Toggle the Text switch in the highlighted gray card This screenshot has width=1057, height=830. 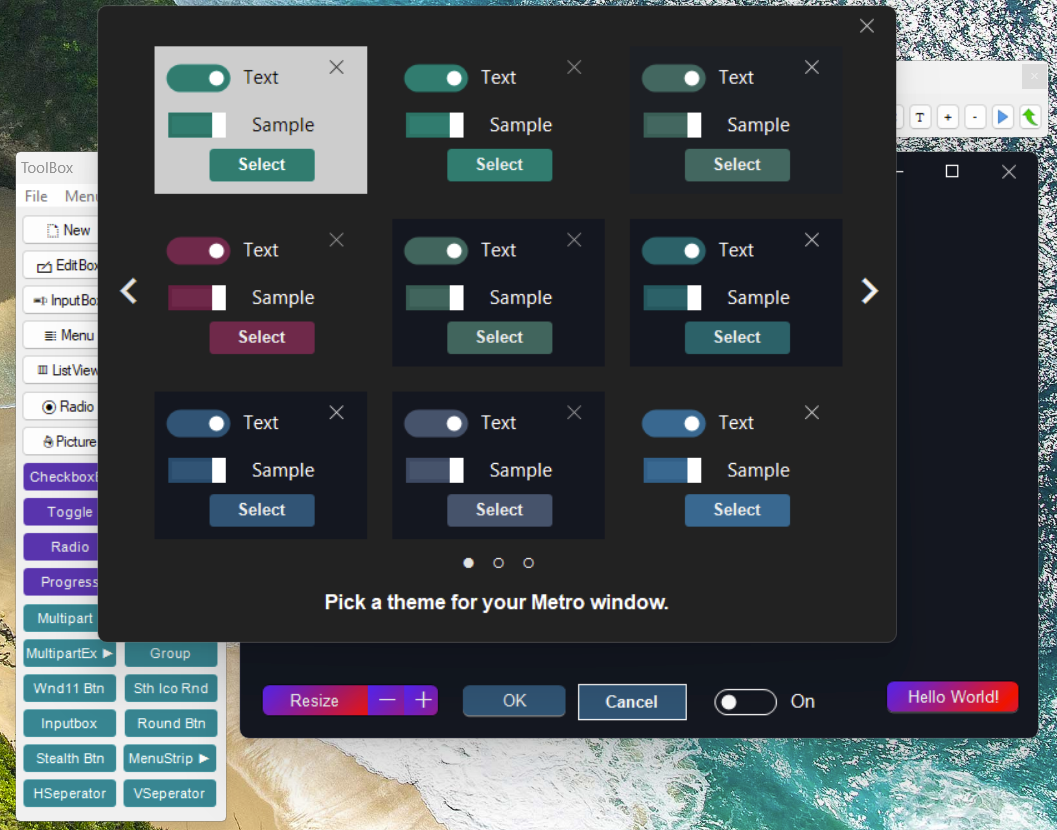tap(198, 78)
